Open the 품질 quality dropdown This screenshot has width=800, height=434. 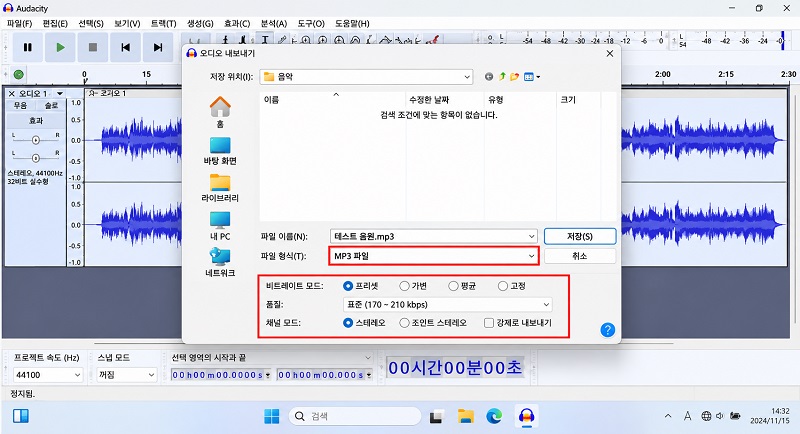pyautogui.click(x=447, y=304)
